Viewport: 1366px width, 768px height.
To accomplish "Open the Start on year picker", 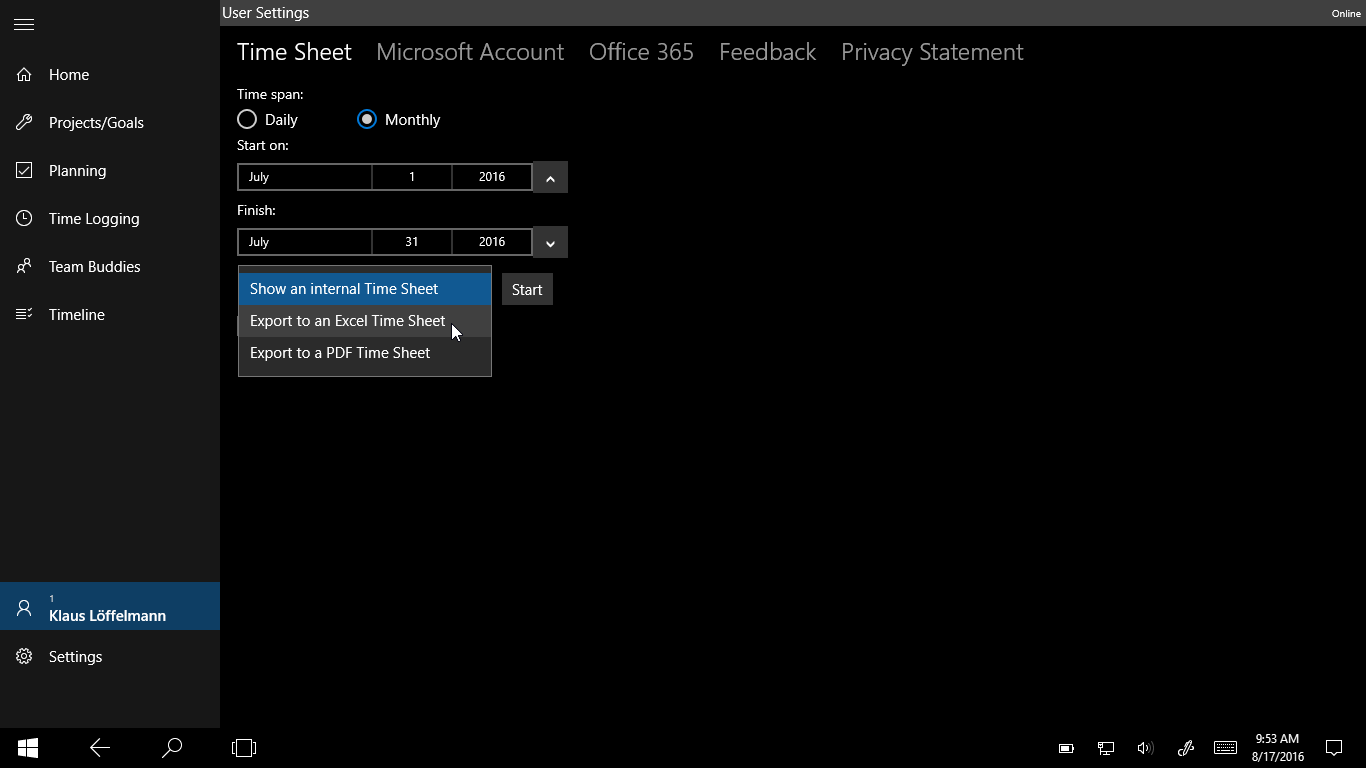I will click(492, 177).
